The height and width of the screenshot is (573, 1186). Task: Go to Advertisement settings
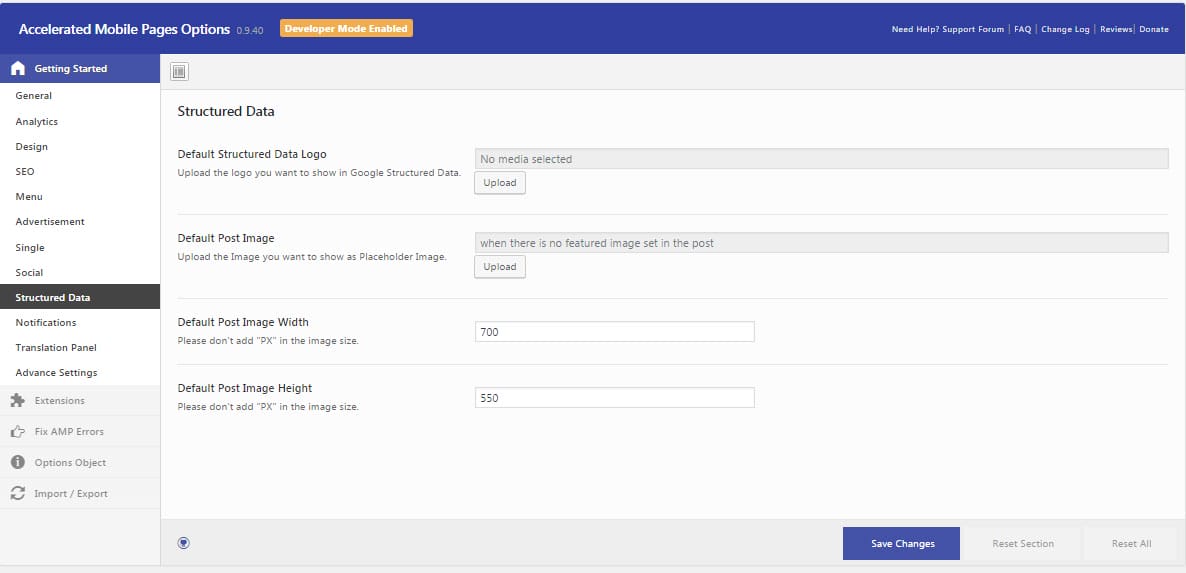(50, 222)
